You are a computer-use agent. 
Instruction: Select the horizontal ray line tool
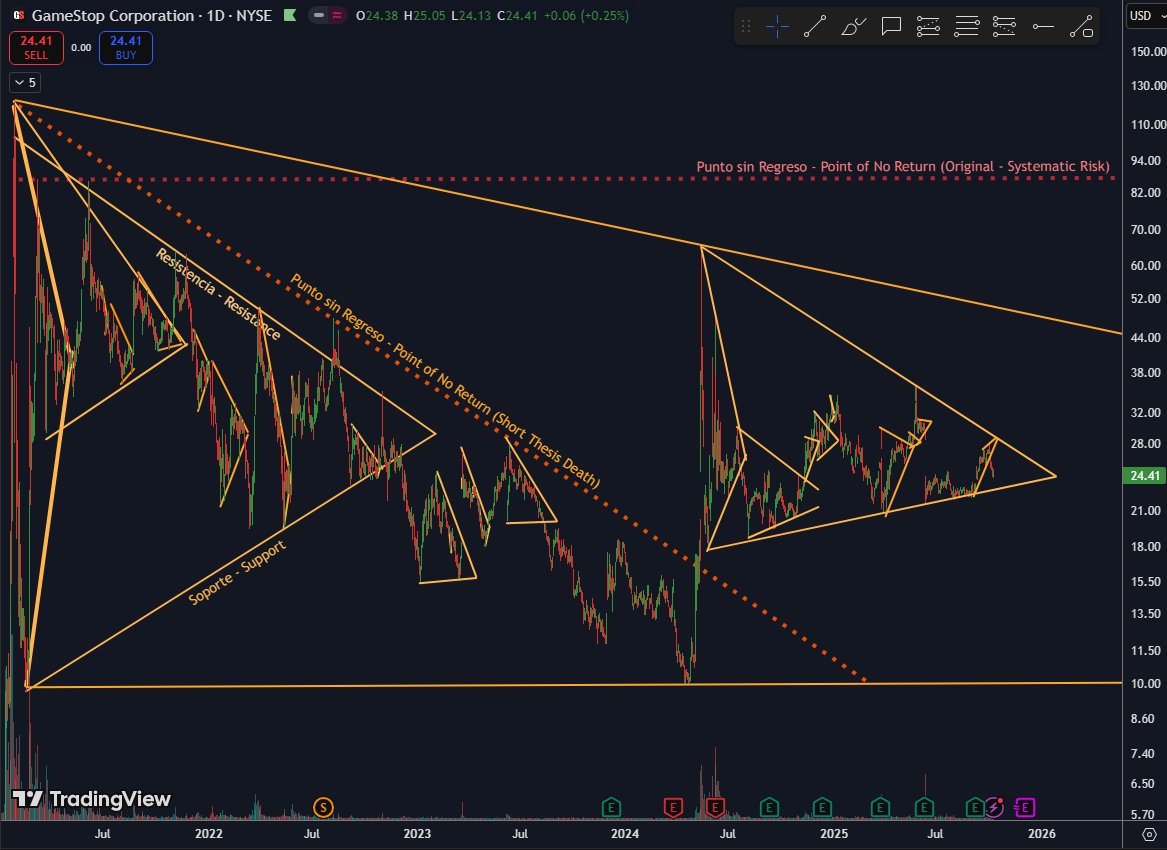point(1043,27)
